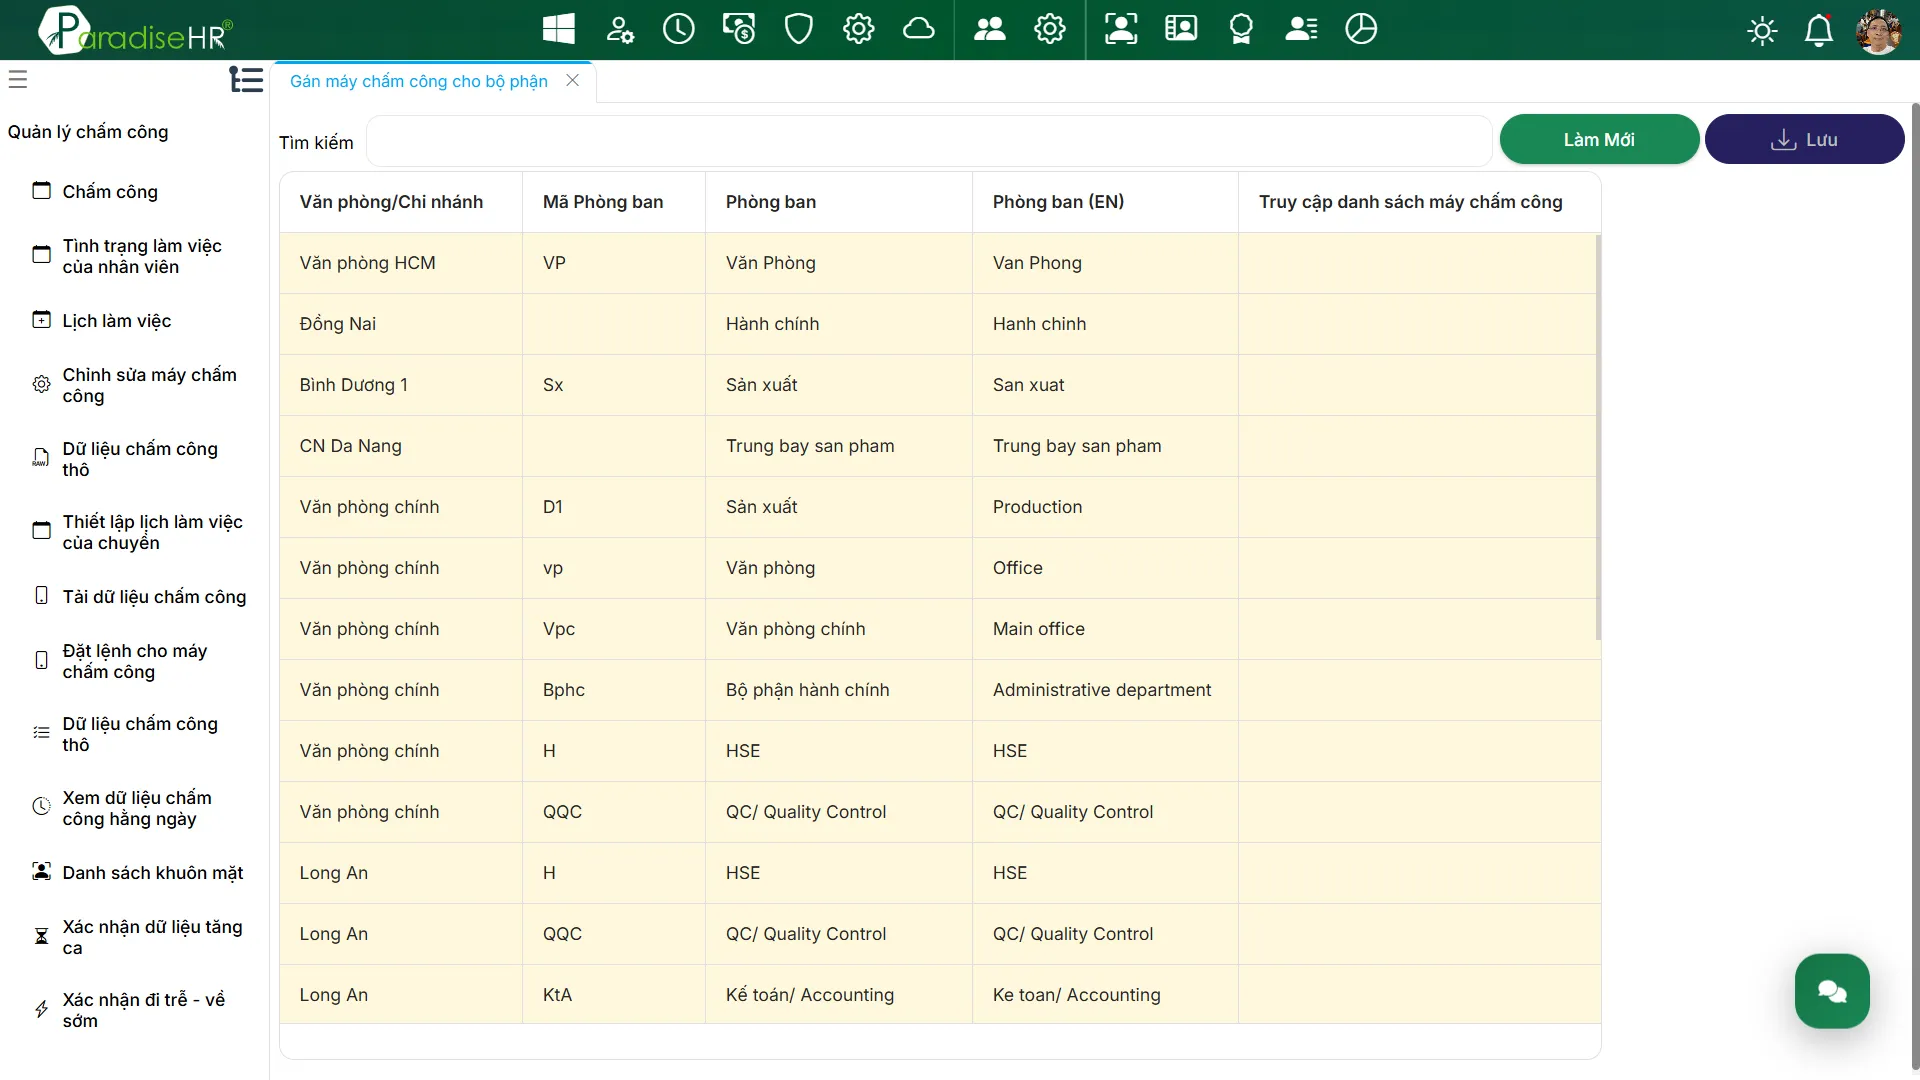The width and height of the screenshot is (1920, 1080).
Task: Open the shield security icon
Action: point(799,29)
